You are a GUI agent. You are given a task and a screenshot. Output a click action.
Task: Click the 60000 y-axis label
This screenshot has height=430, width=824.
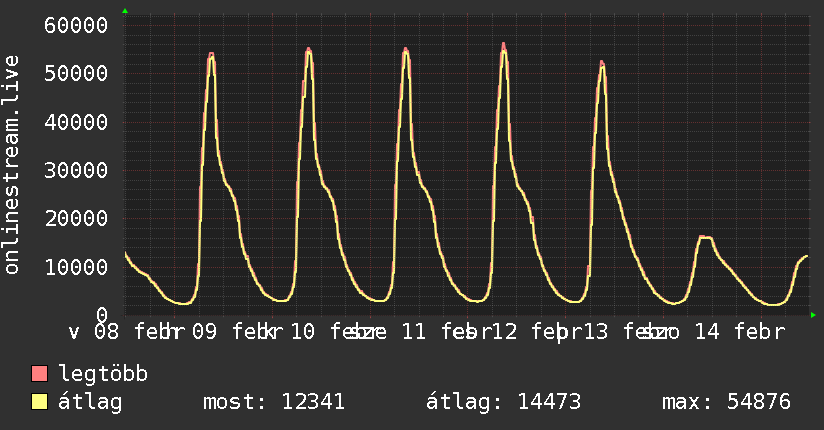[77, 26]
